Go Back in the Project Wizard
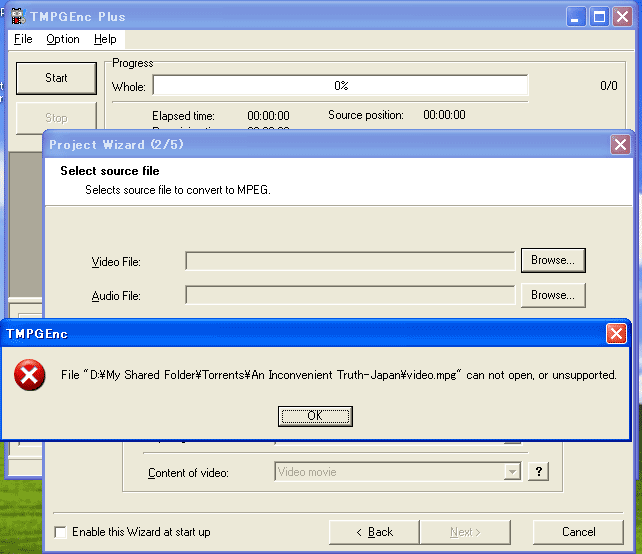The width and height of the screenshot is (642, 554). [x=374, y=532]
